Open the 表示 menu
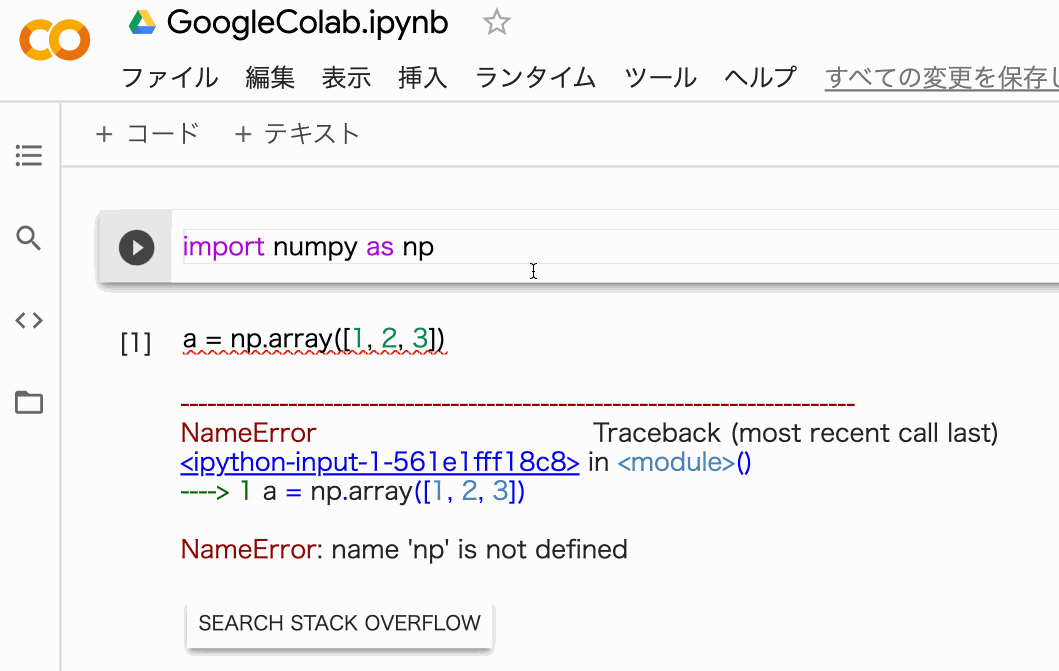The image size is (1059, 671). pyautogui.click(x=346, y=77)
